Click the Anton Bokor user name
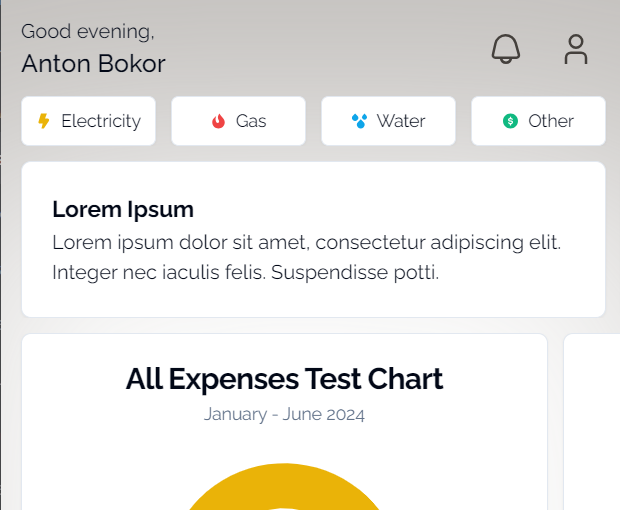Viewport: 620px width, 510px height. 93,64
